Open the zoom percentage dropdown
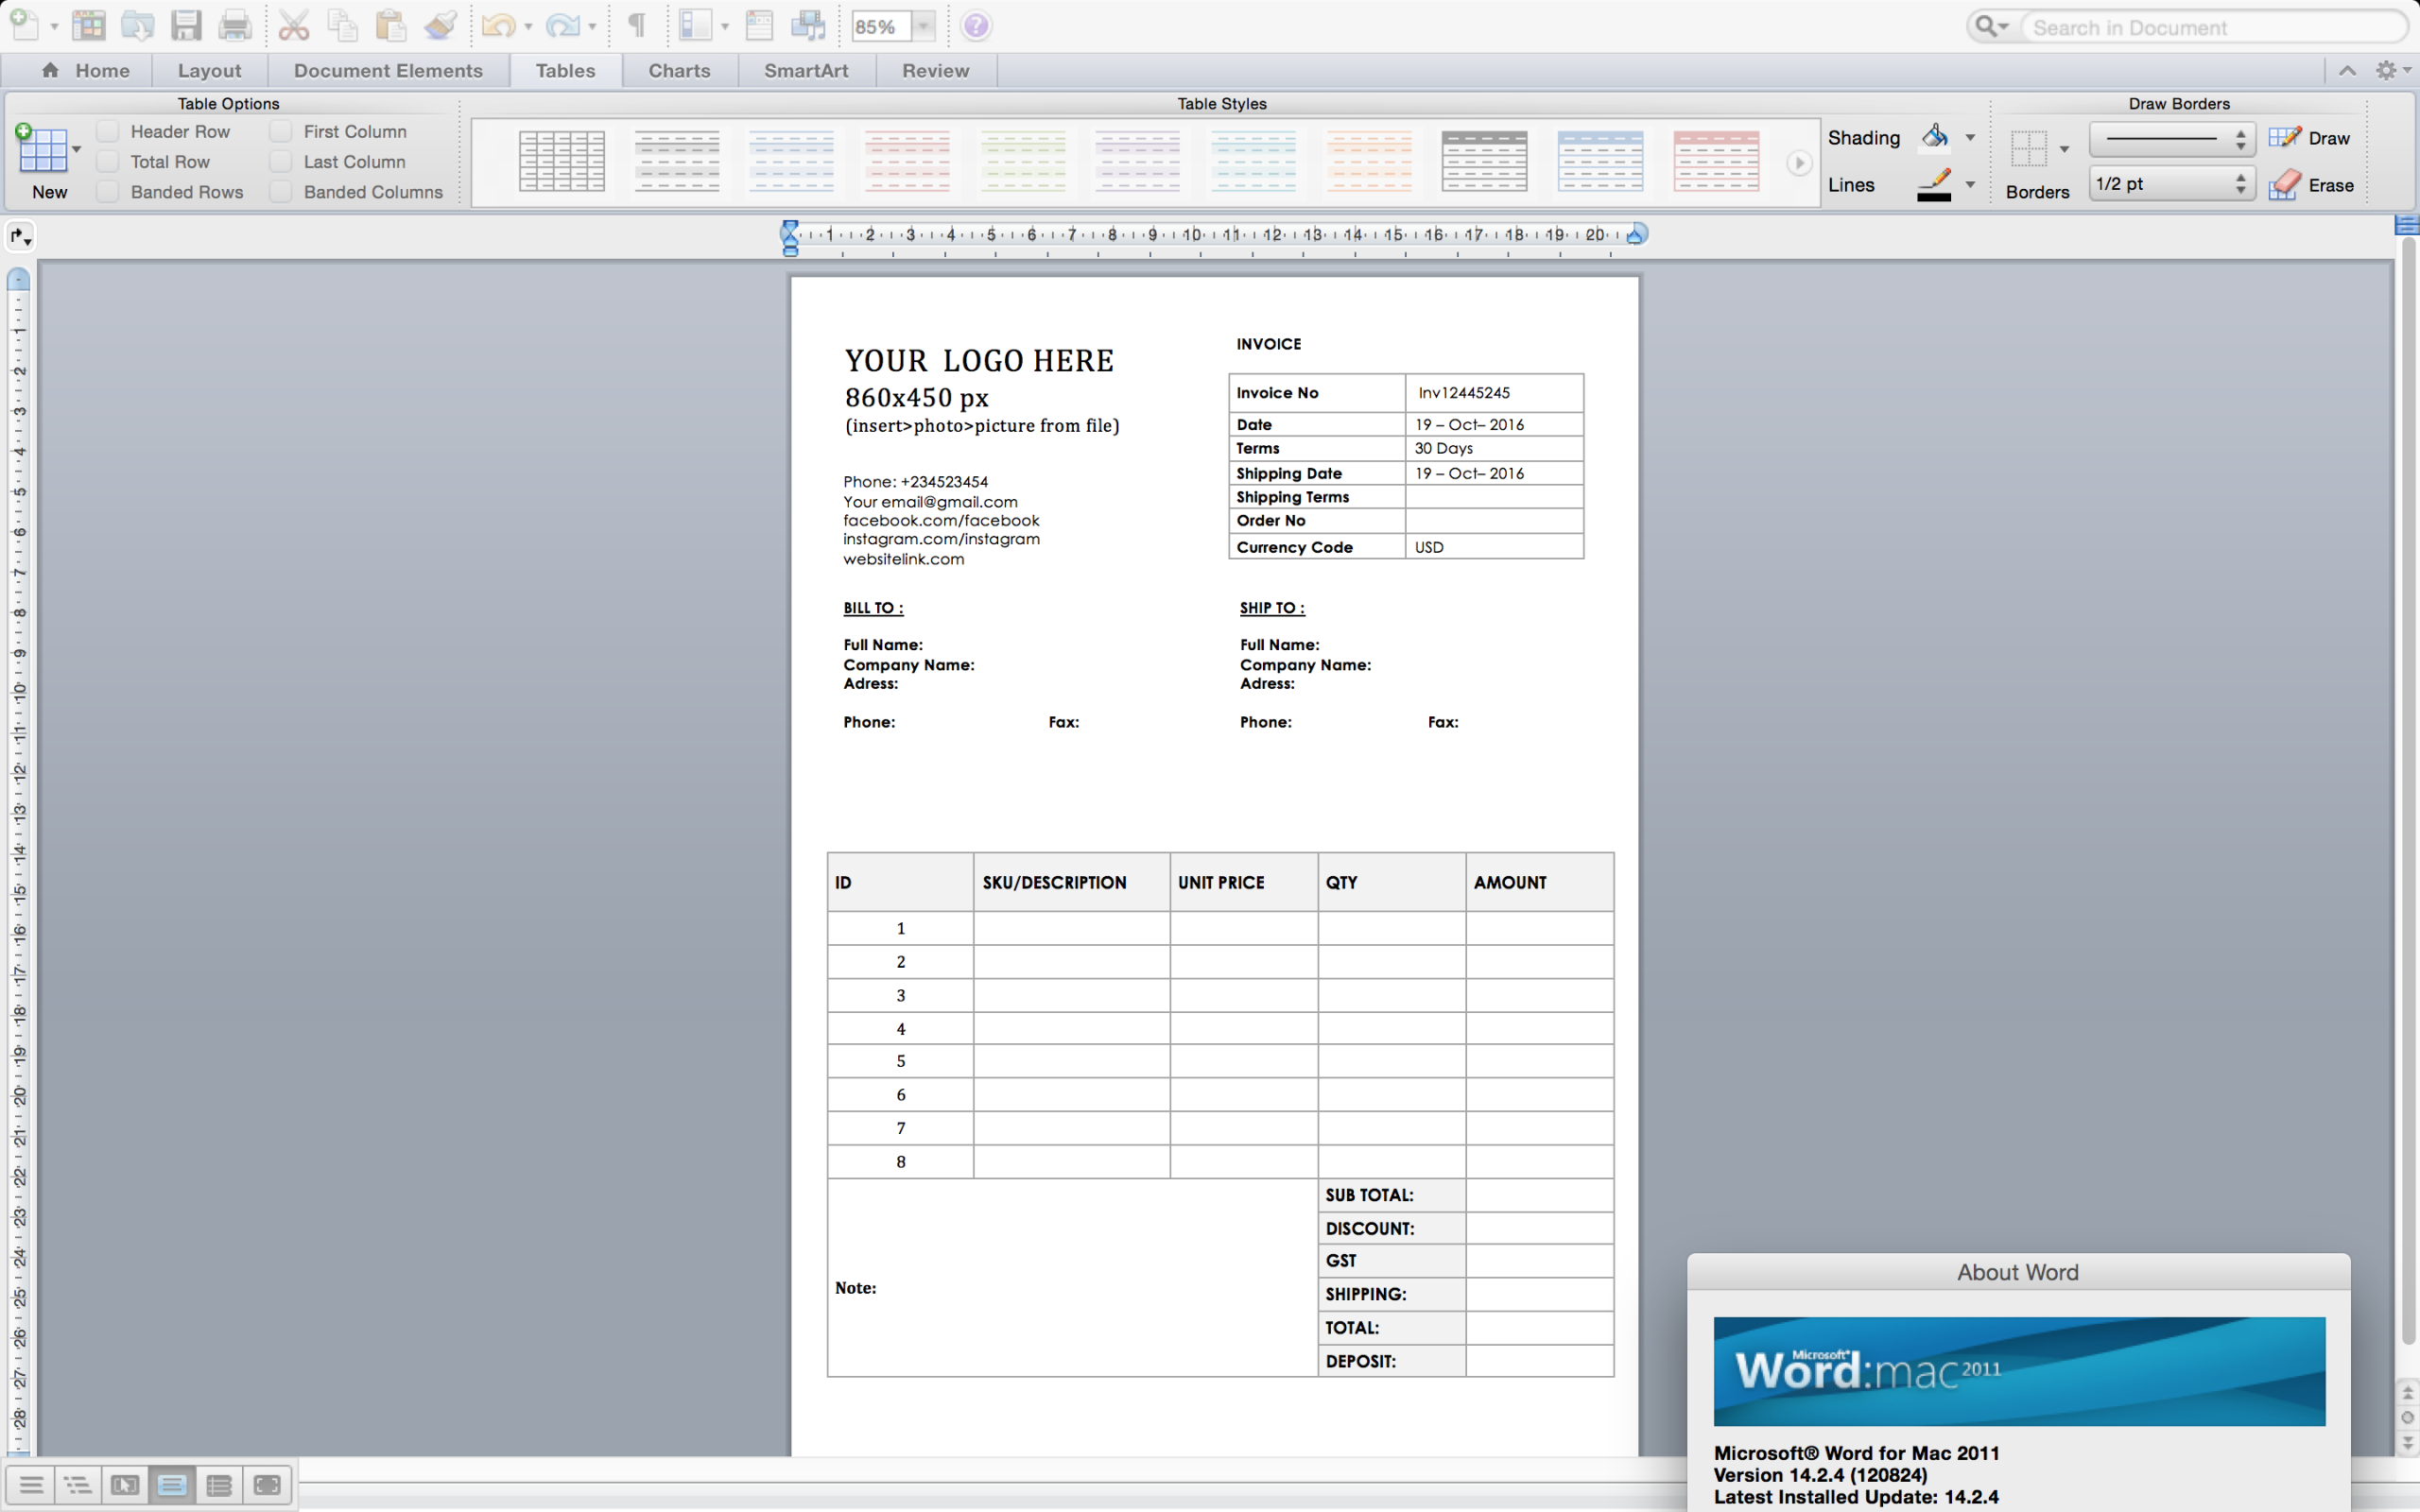 (x=924, y=26)
